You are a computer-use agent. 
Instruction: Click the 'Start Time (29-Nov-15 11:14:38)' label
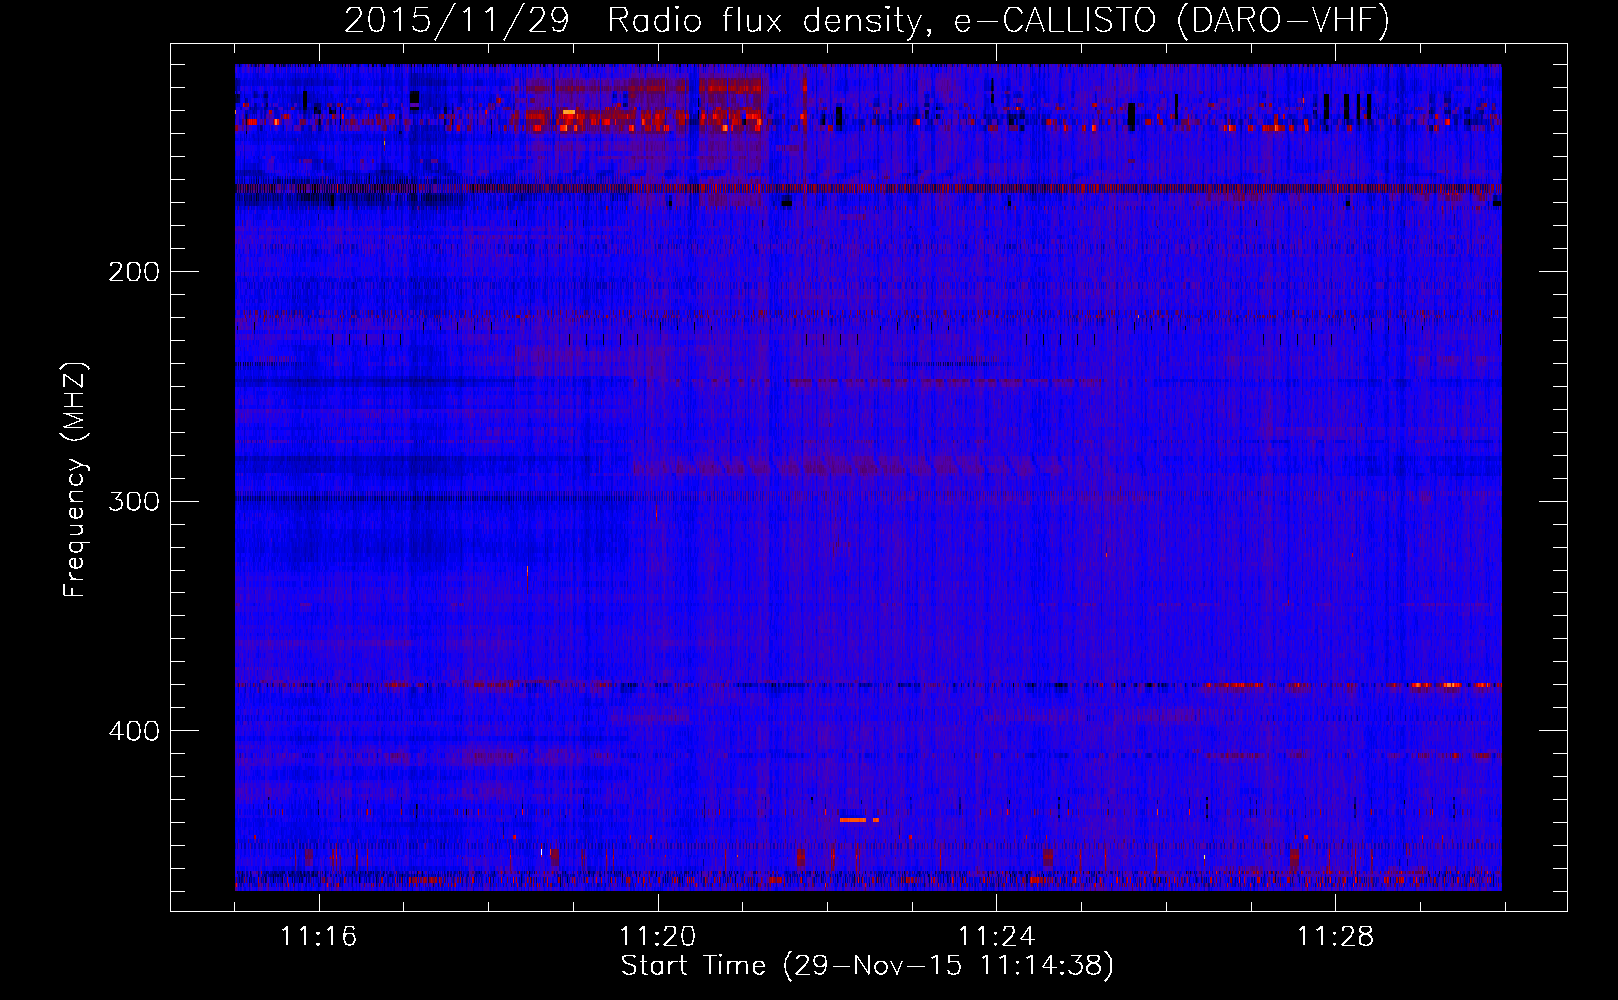click(867, 966)
